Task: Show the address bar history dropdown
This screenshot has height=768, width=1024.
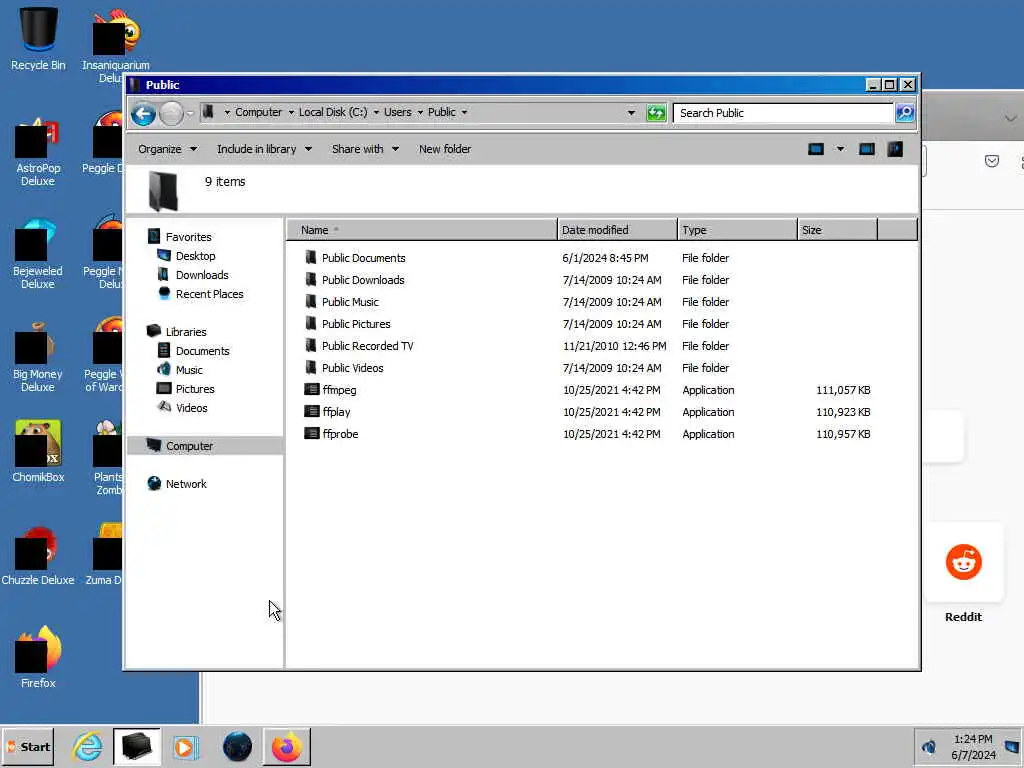Action: click(x=631, y=113)
